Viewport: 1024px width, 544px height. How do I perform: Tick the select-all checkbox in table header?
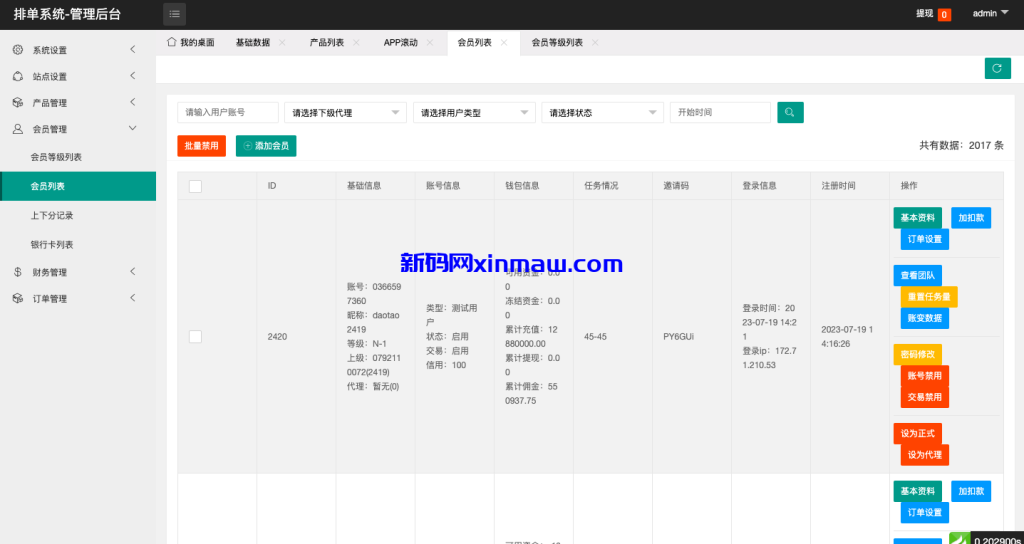coord(195,186)
